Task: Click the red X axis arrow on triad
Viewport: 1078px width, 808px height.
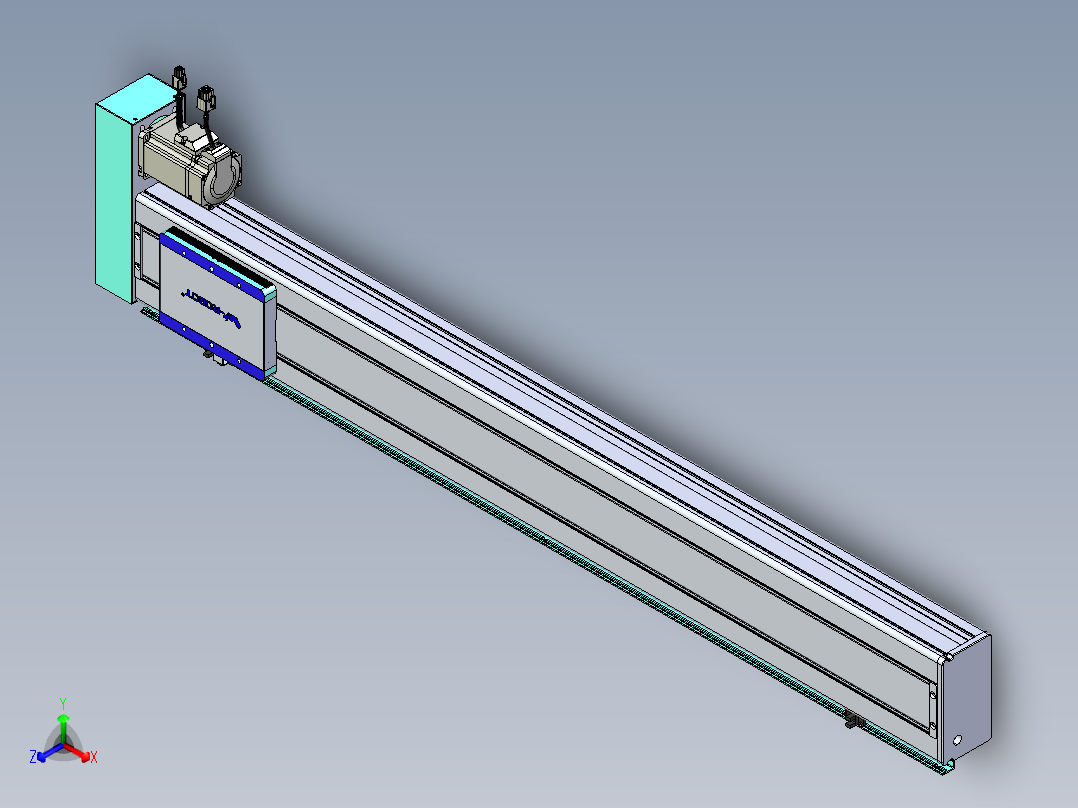Action: pos(84,754)
